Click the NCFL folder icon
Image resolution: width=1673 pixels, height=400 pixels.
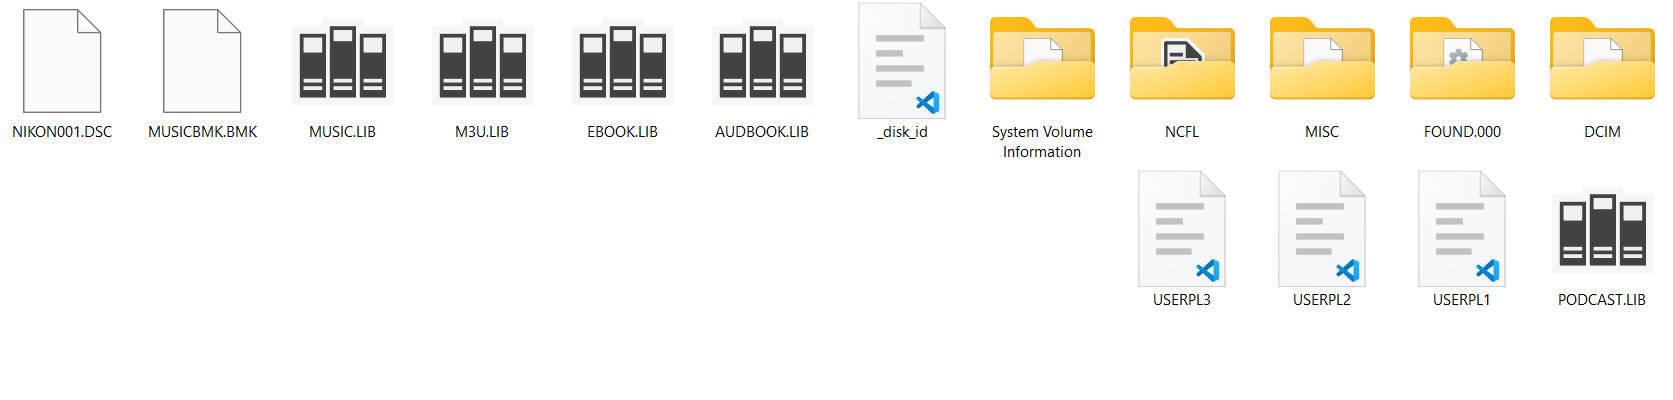[x=1182, y=58]
